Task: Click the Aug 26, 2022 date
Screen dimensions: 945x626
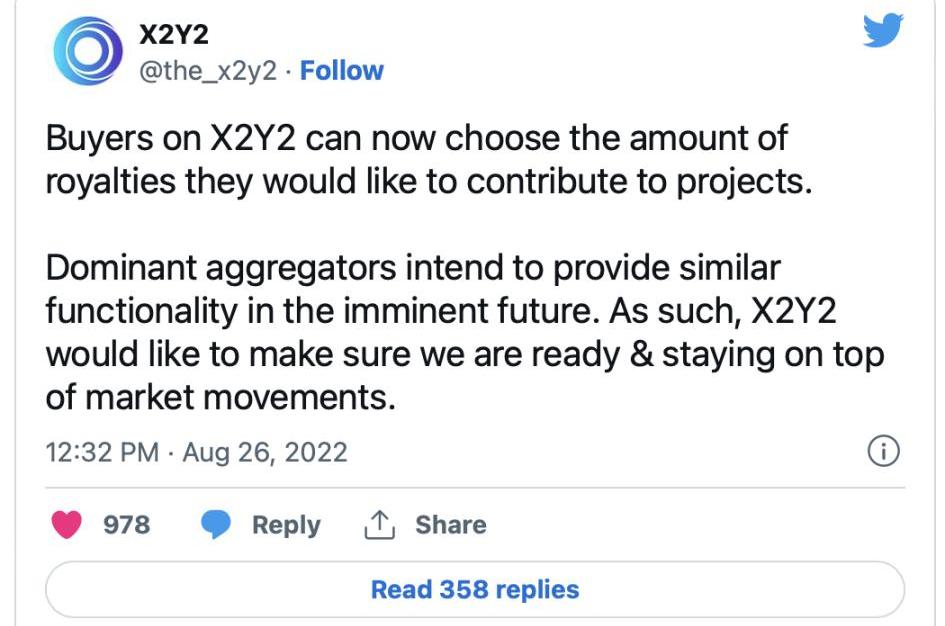Action: tap(263, 452)
